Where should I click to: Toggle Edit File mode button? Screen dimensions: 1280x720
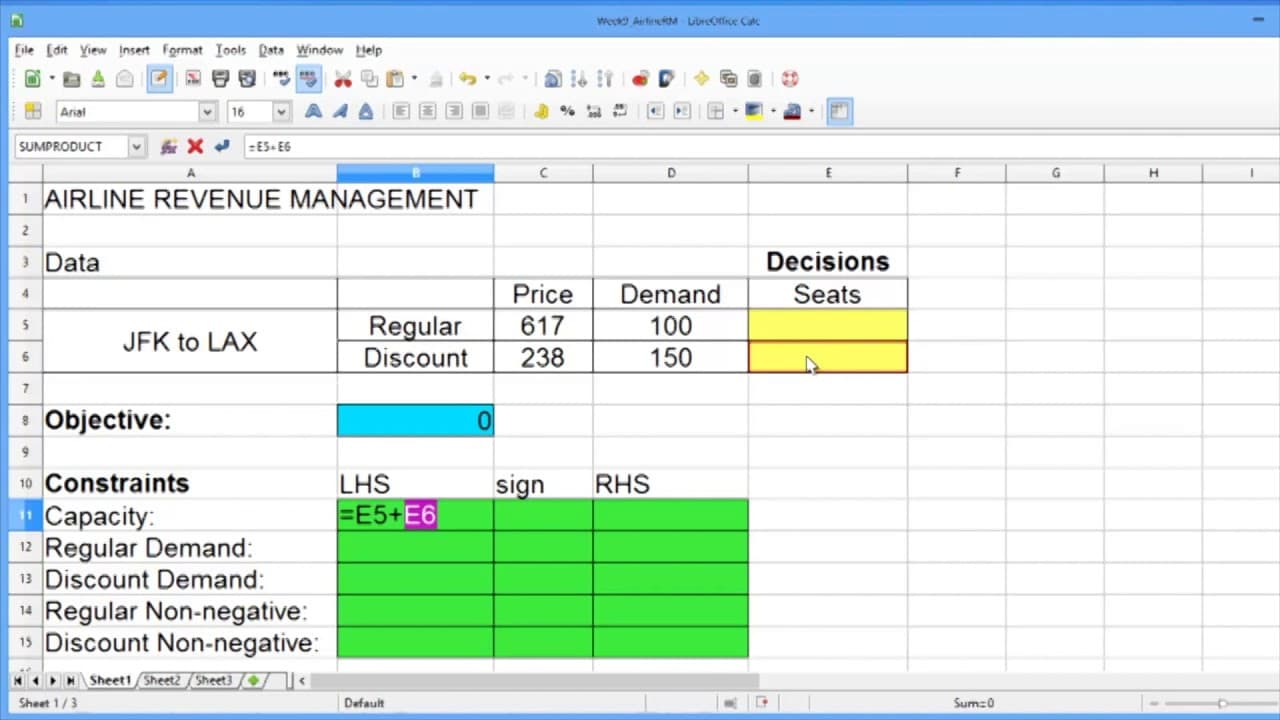coord(159,79)
